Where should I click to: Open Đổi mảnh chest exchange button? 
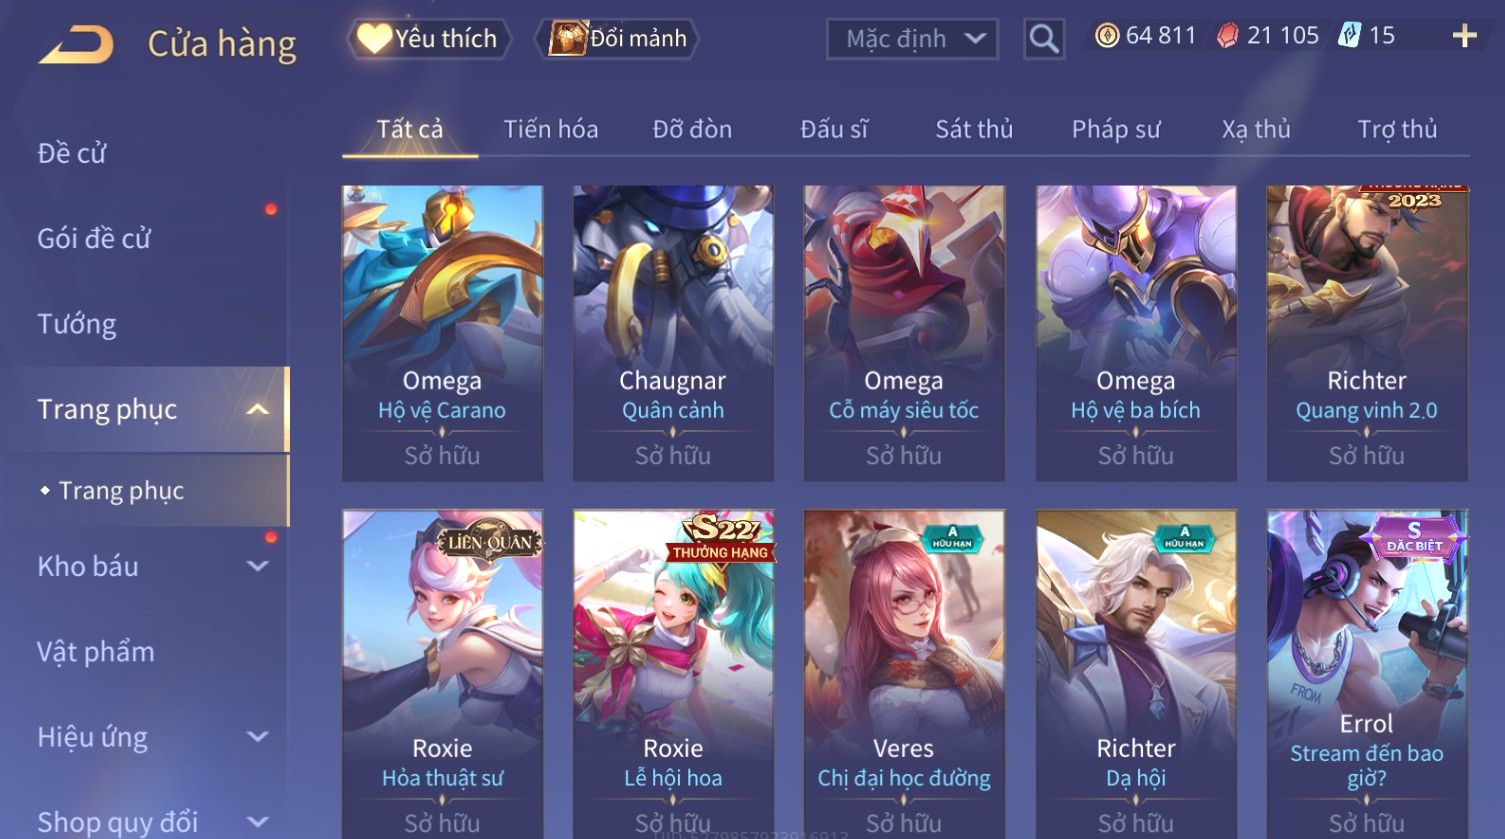(618, 39)
